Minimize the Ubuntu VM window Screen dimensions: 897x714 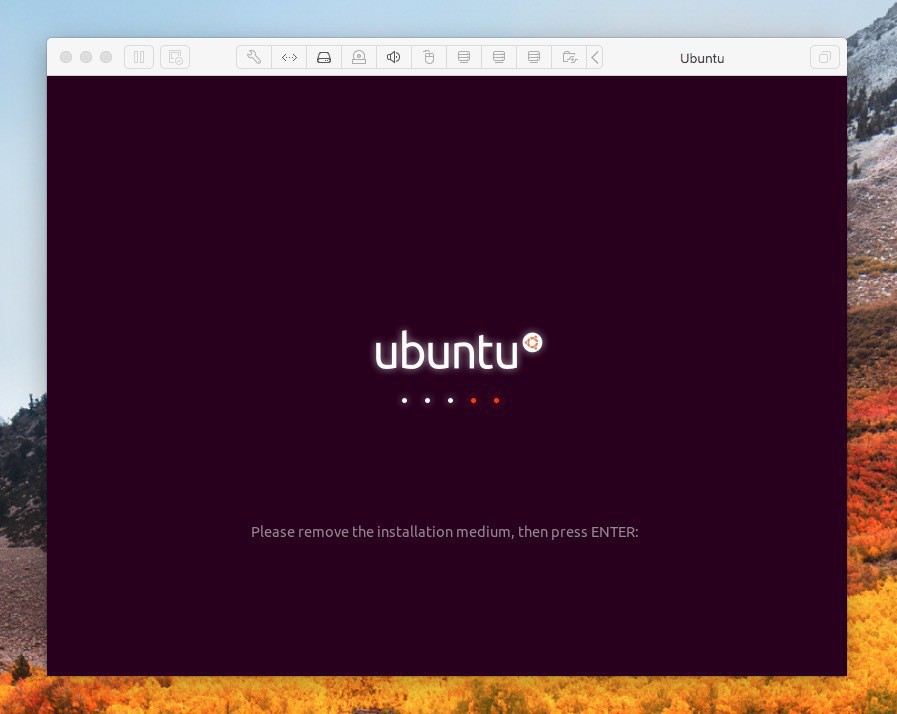click(86, 57)
